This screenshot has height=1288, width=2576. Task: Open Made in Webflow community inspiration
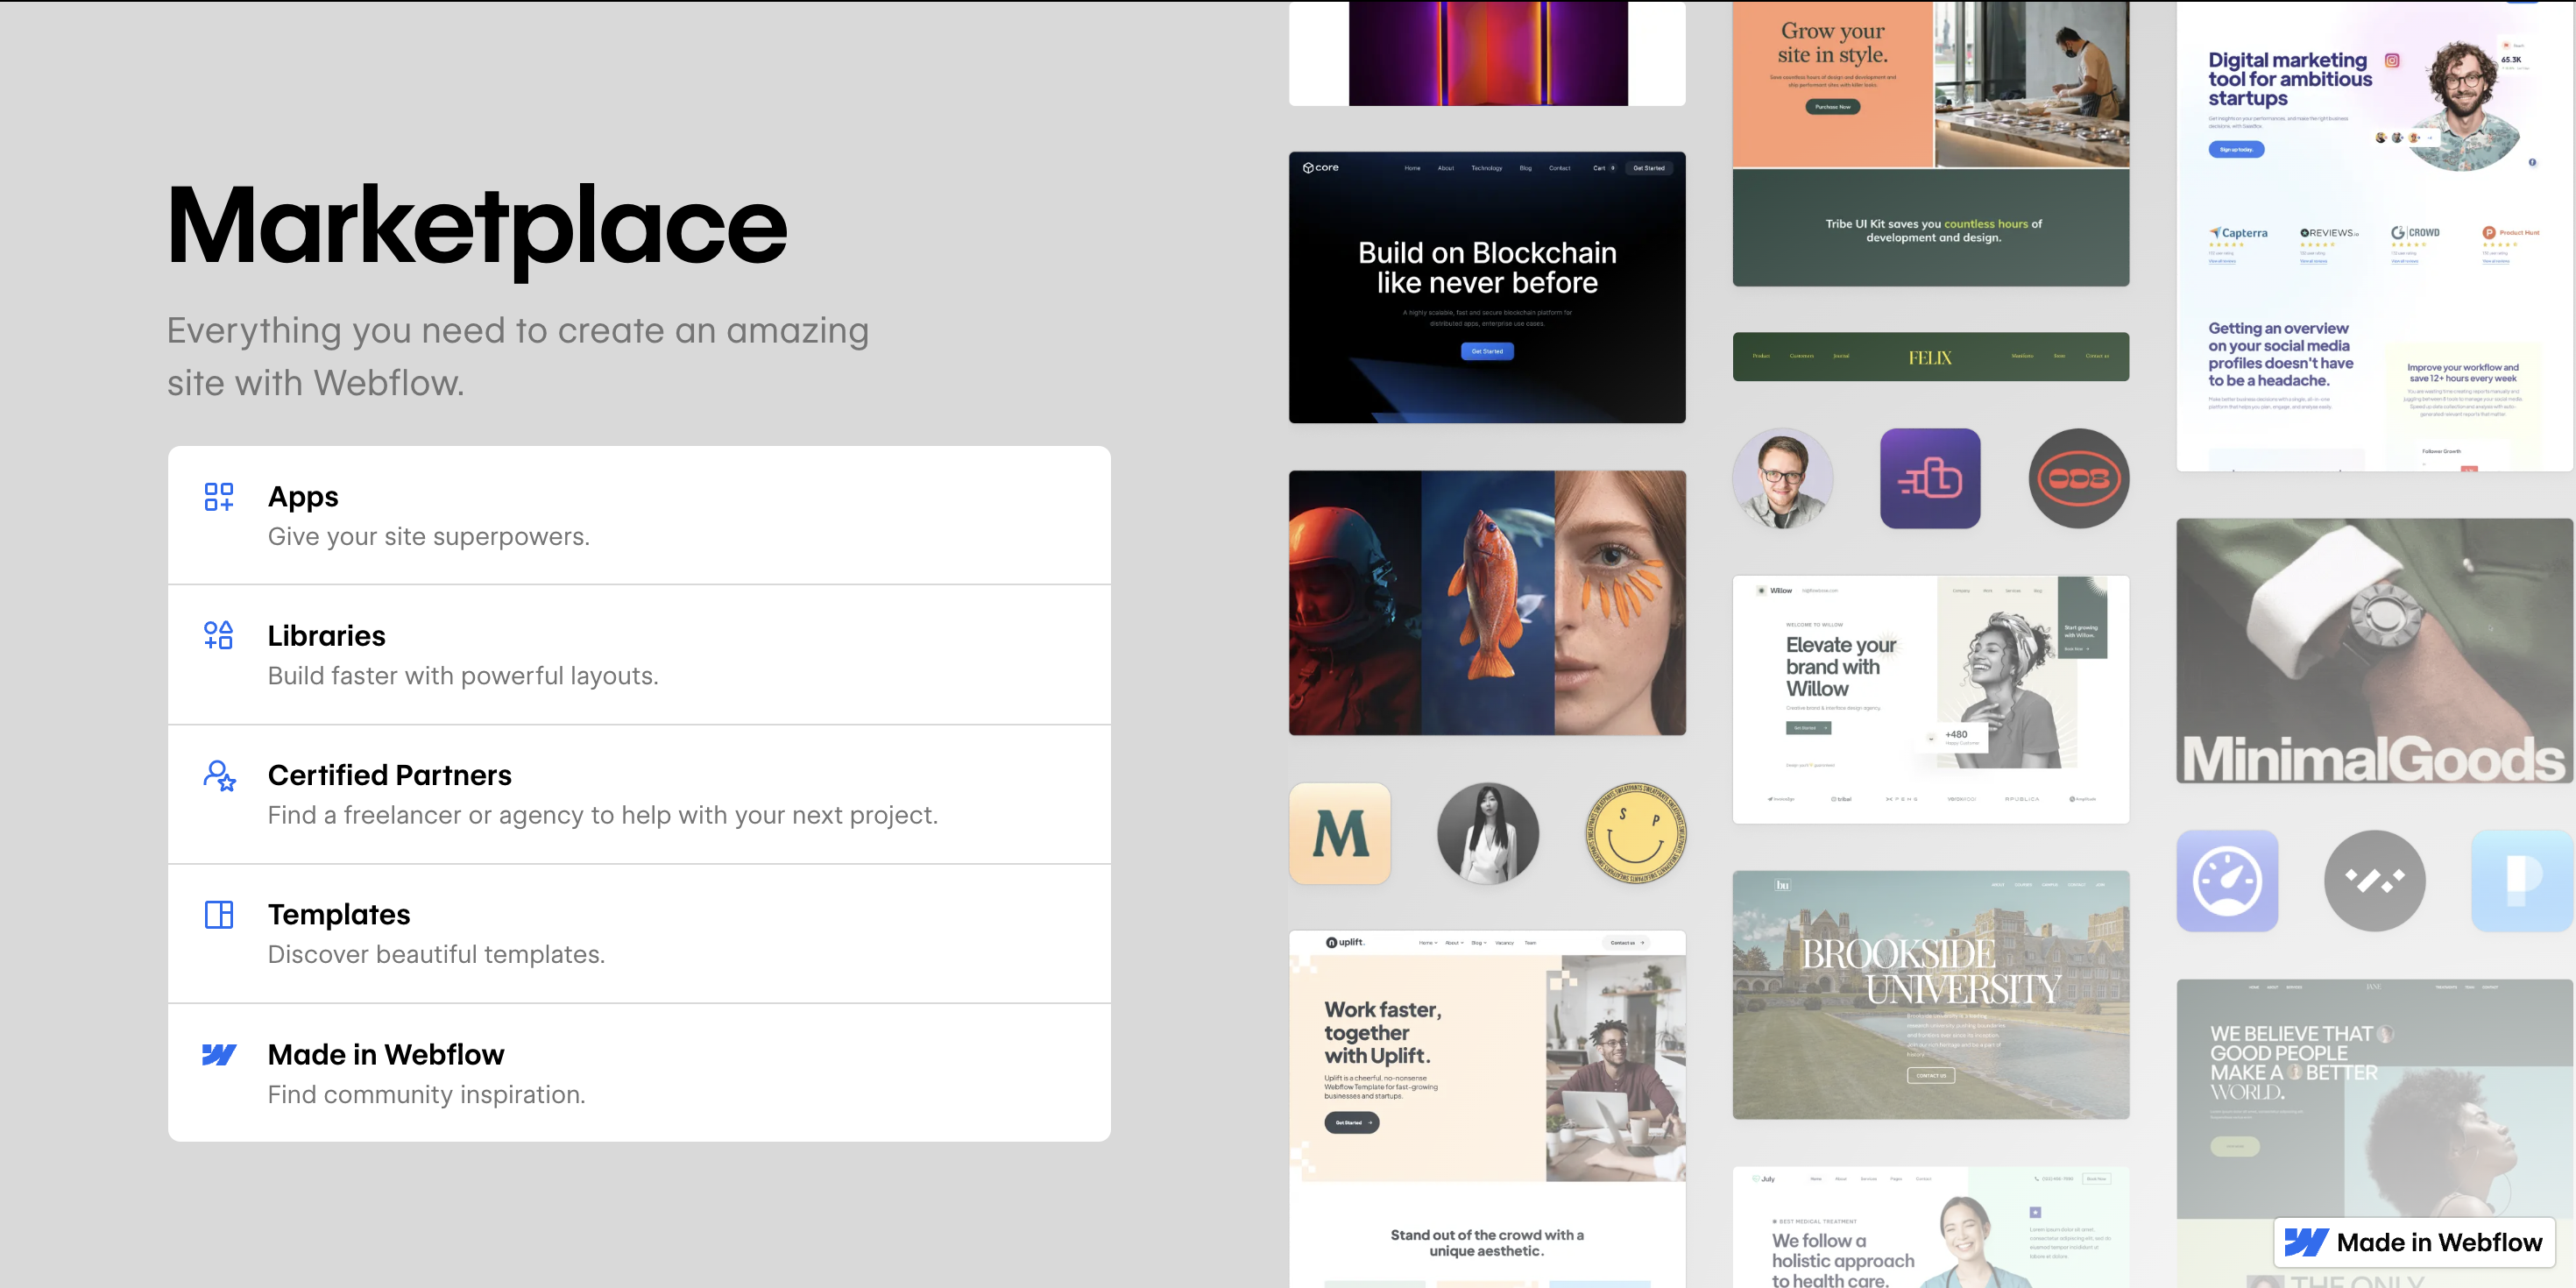coord(639,1073)
